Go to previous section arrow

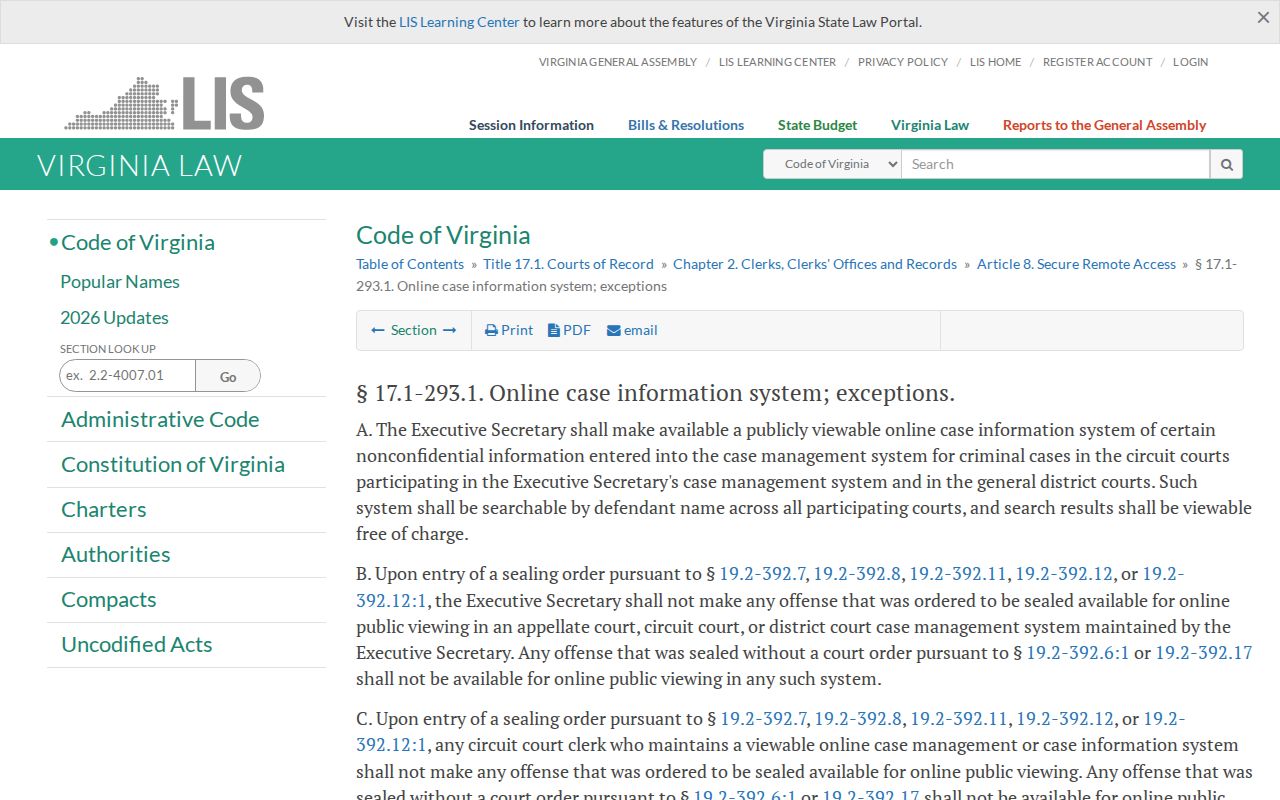pyautogui.click(x=378, y=330)
